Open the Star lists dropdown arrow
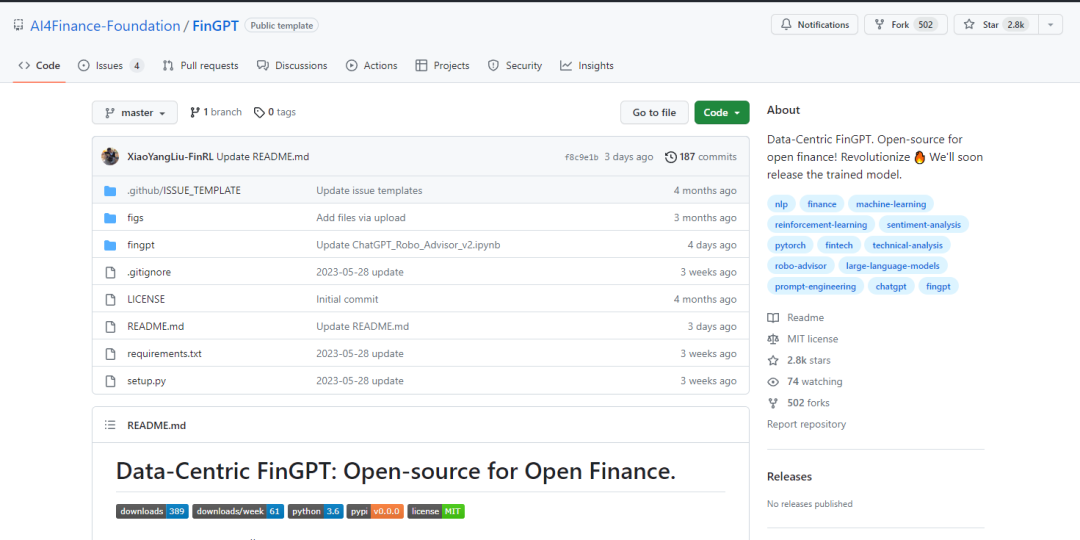 click(x=1050, y=25)
